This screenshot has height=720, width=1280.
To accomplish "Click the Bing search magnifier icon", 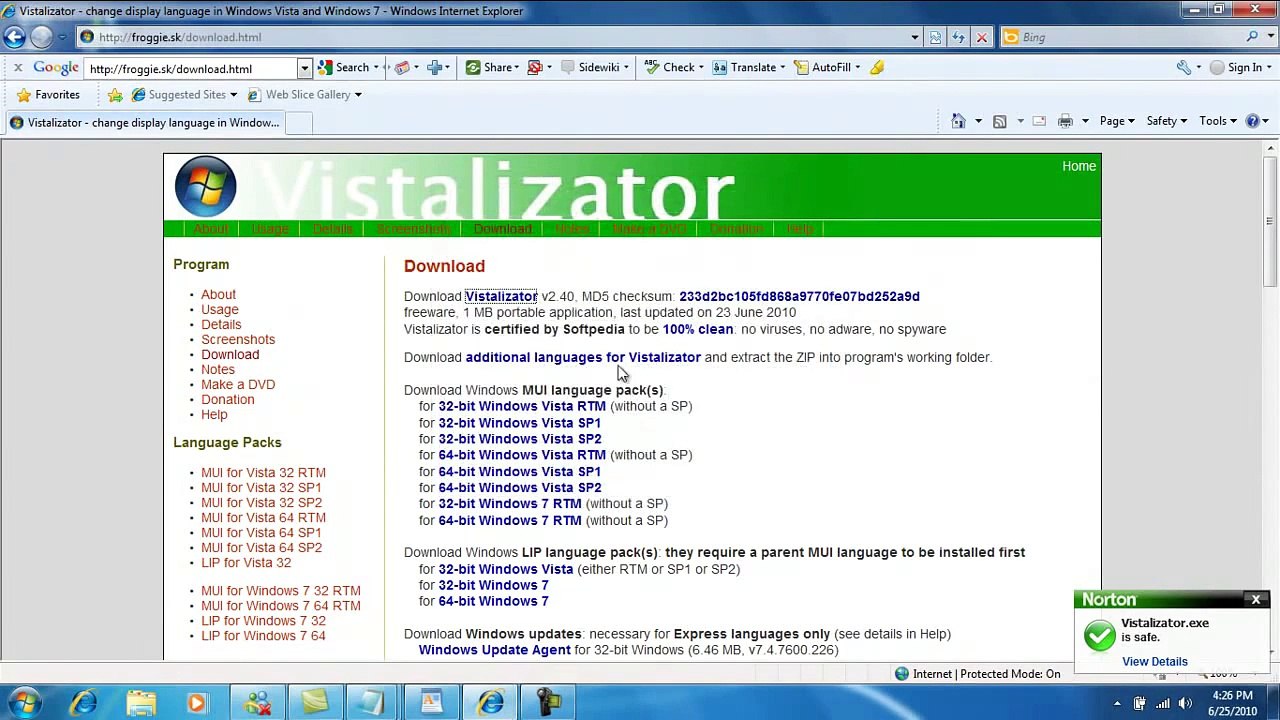I will (1252, 37).
